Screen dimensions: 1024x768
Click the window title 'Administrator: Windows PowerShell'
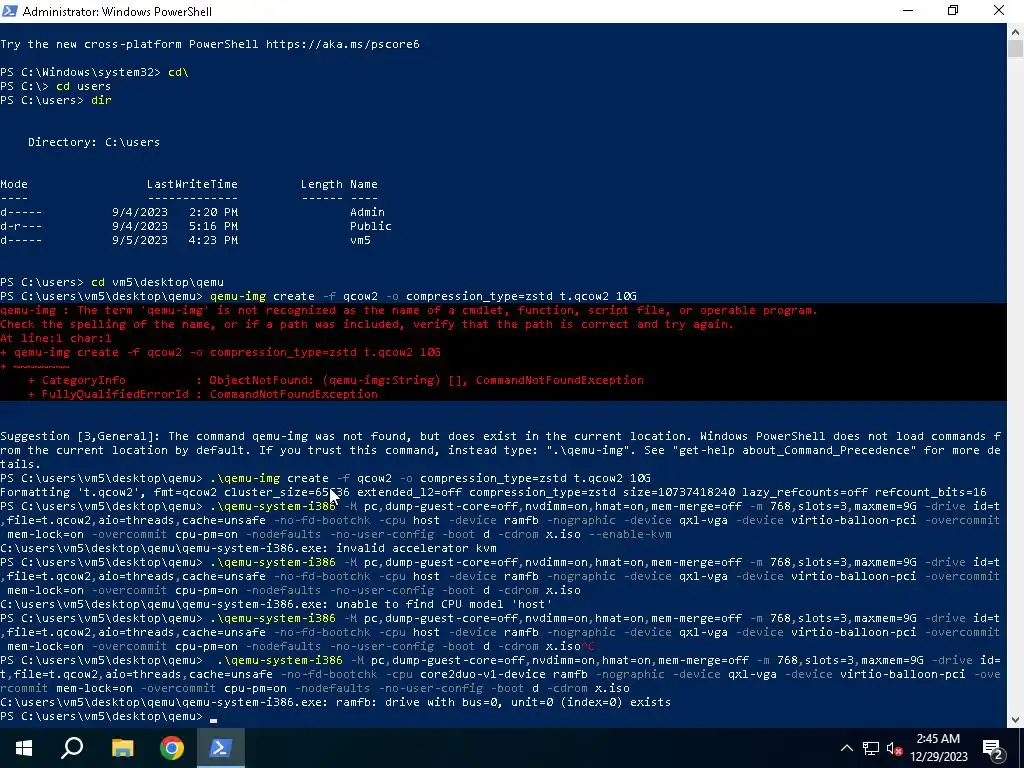coord(117,12)
